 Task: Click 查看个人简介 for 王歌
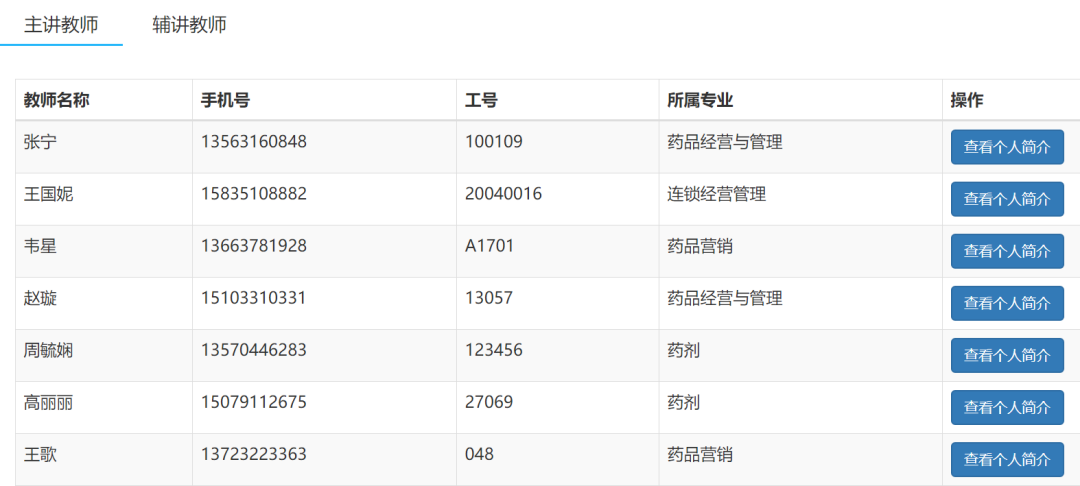coord(1007,460)
